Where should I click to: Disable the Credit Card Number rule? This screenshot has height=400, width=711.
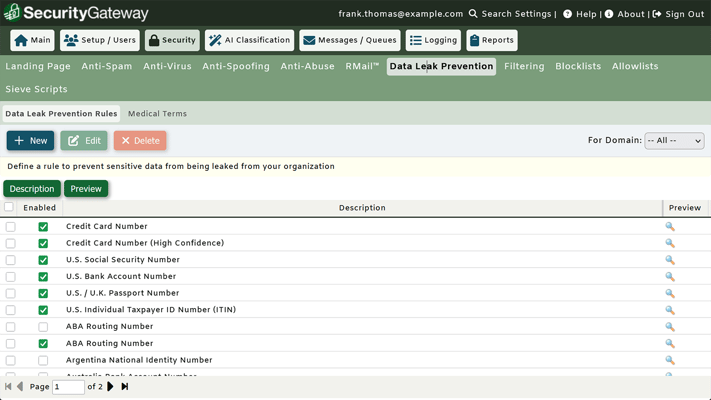click(43, 226)
